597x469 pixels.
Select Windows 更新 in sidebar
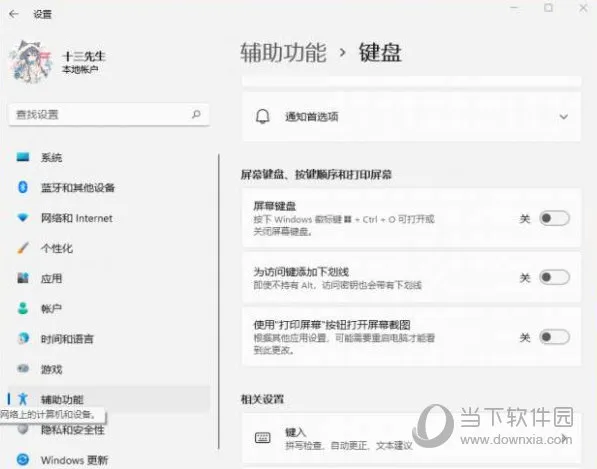(109, 460)
